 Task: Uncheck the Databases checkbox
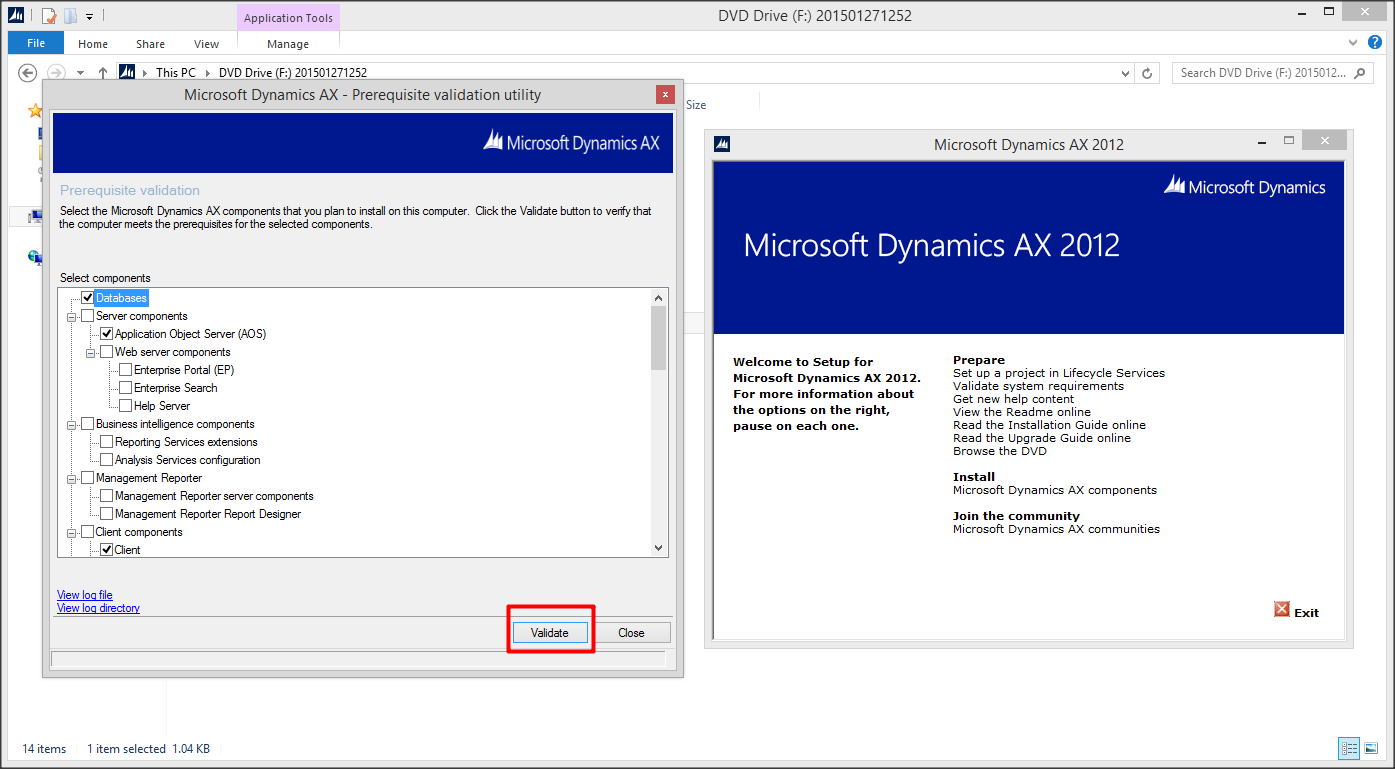pyautogui.click(x=87, y=298)
